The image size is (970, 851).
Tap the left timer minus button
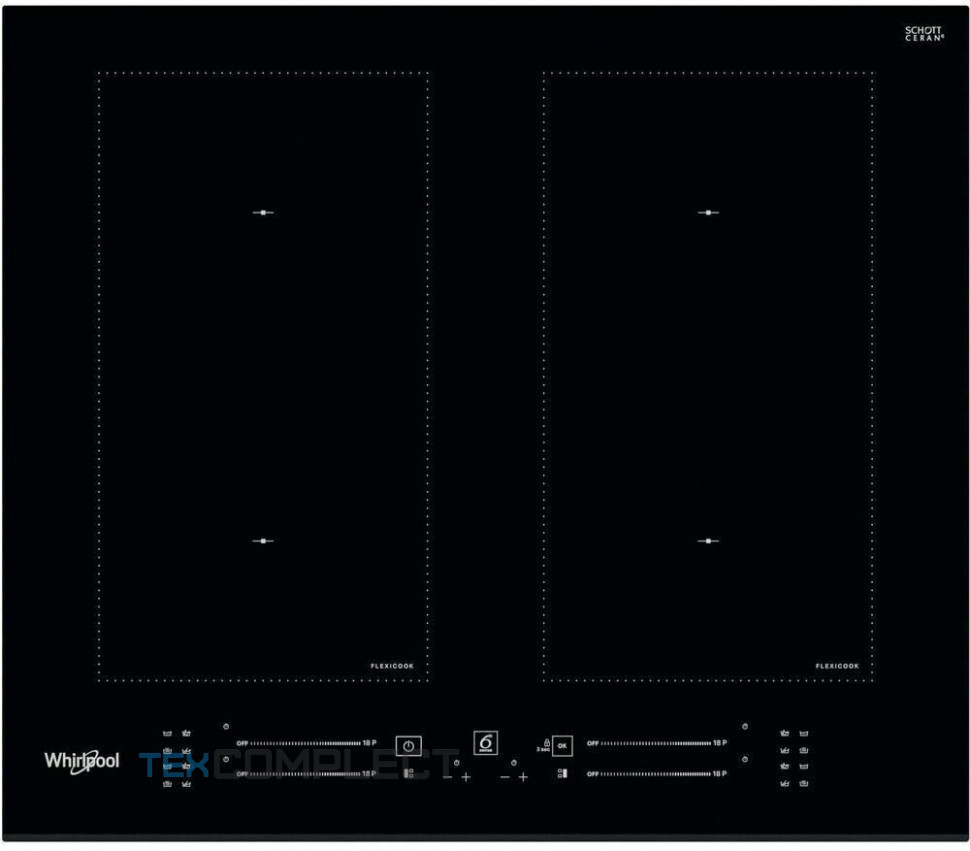448,777
